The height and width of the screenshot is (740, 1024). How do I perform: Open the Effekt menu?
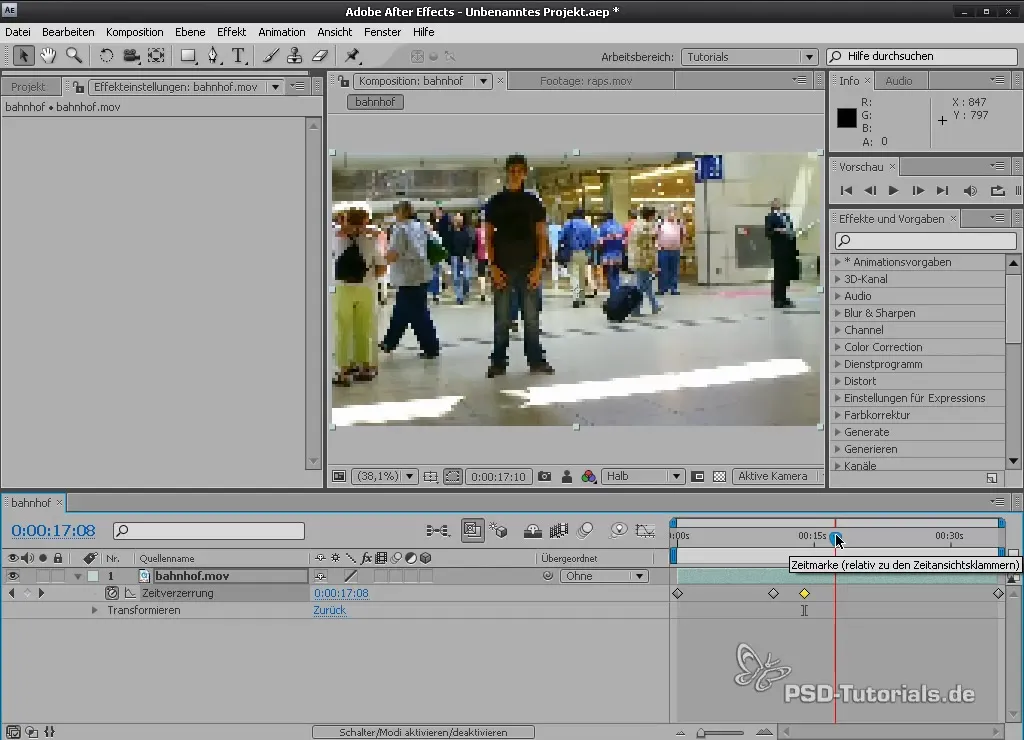(x=231, y=32)
